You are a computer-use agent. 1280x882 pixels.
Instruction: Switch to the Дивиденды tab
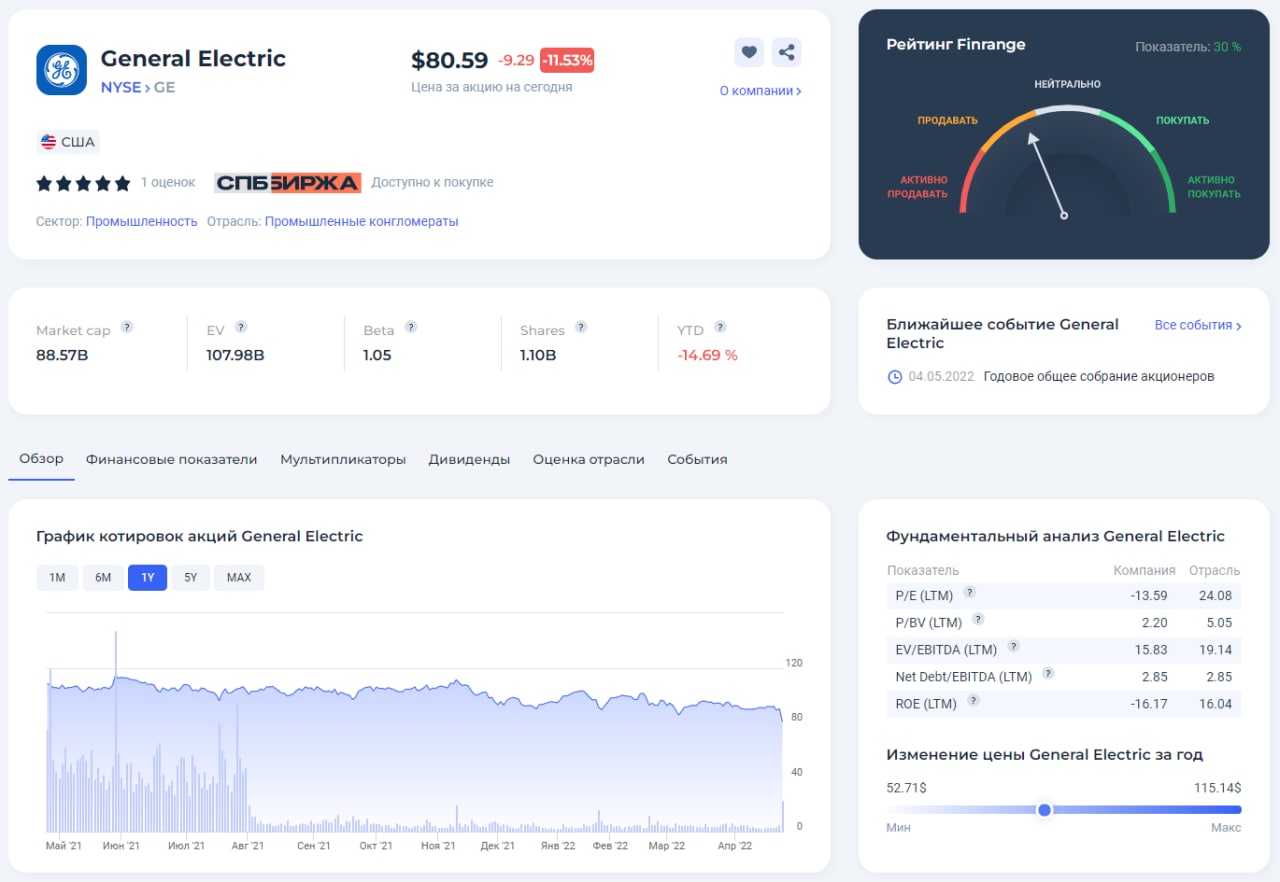coord(469,459)
